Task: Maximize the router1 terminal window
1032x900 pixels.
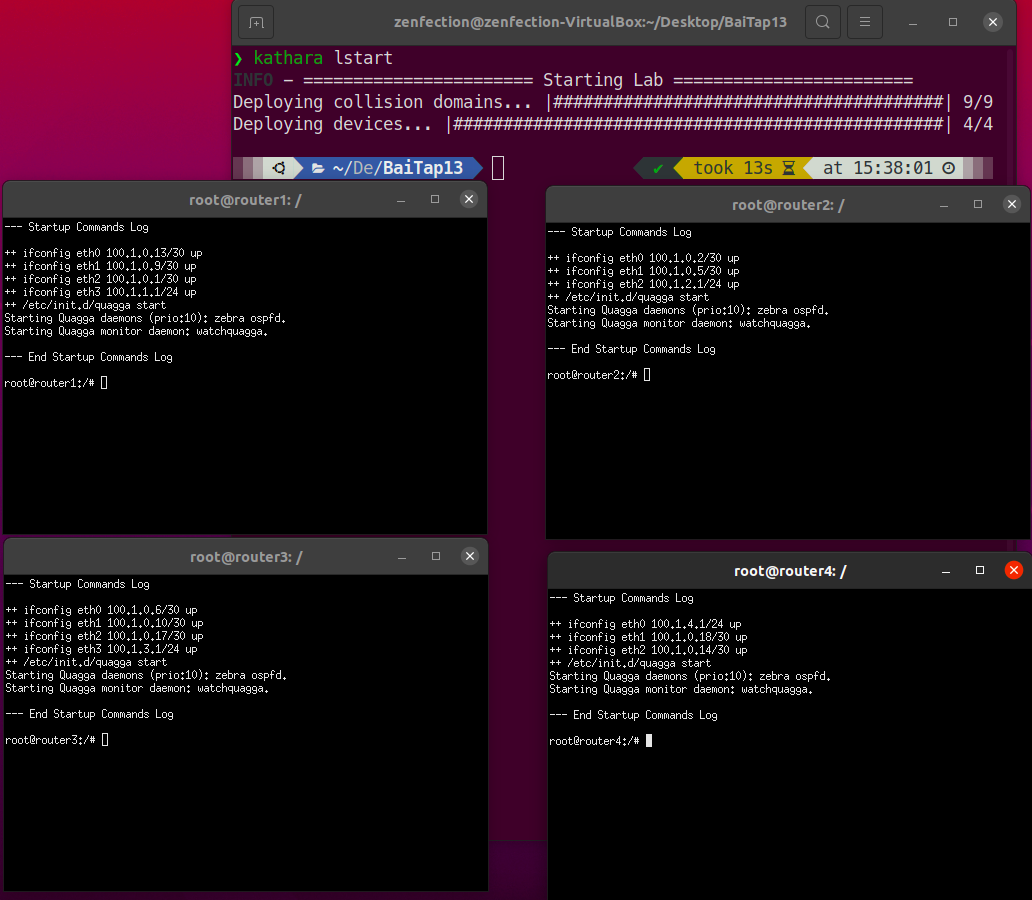Action: coord(435,199)
